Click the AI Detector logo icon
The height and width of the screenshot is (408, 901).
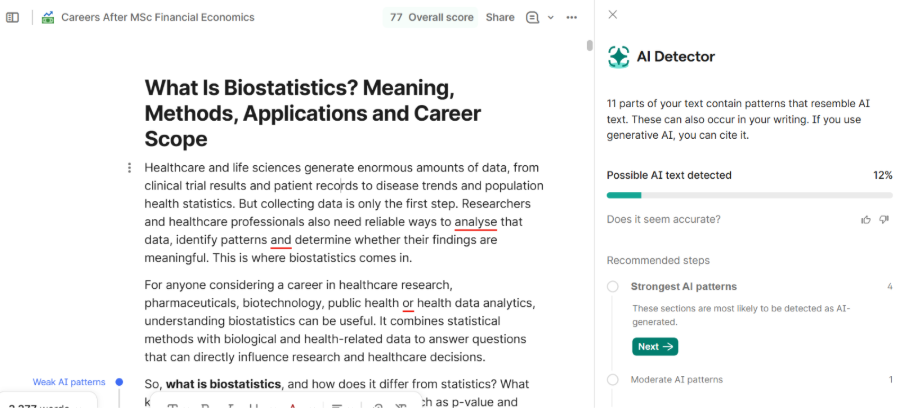tap(618, 57)
